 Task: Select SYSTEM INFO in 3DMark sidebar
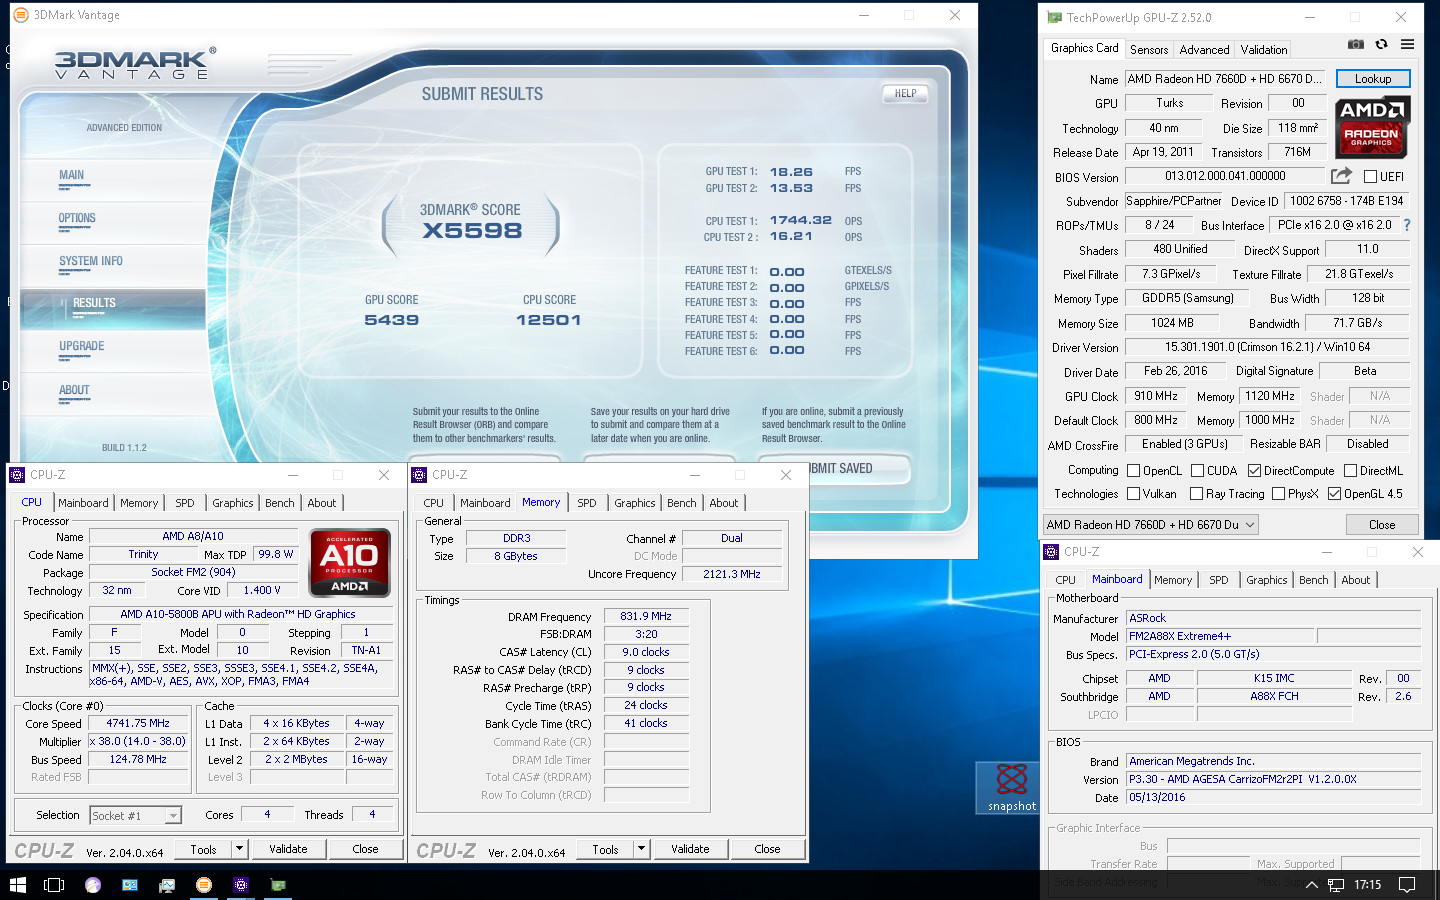tap(91, 261)
